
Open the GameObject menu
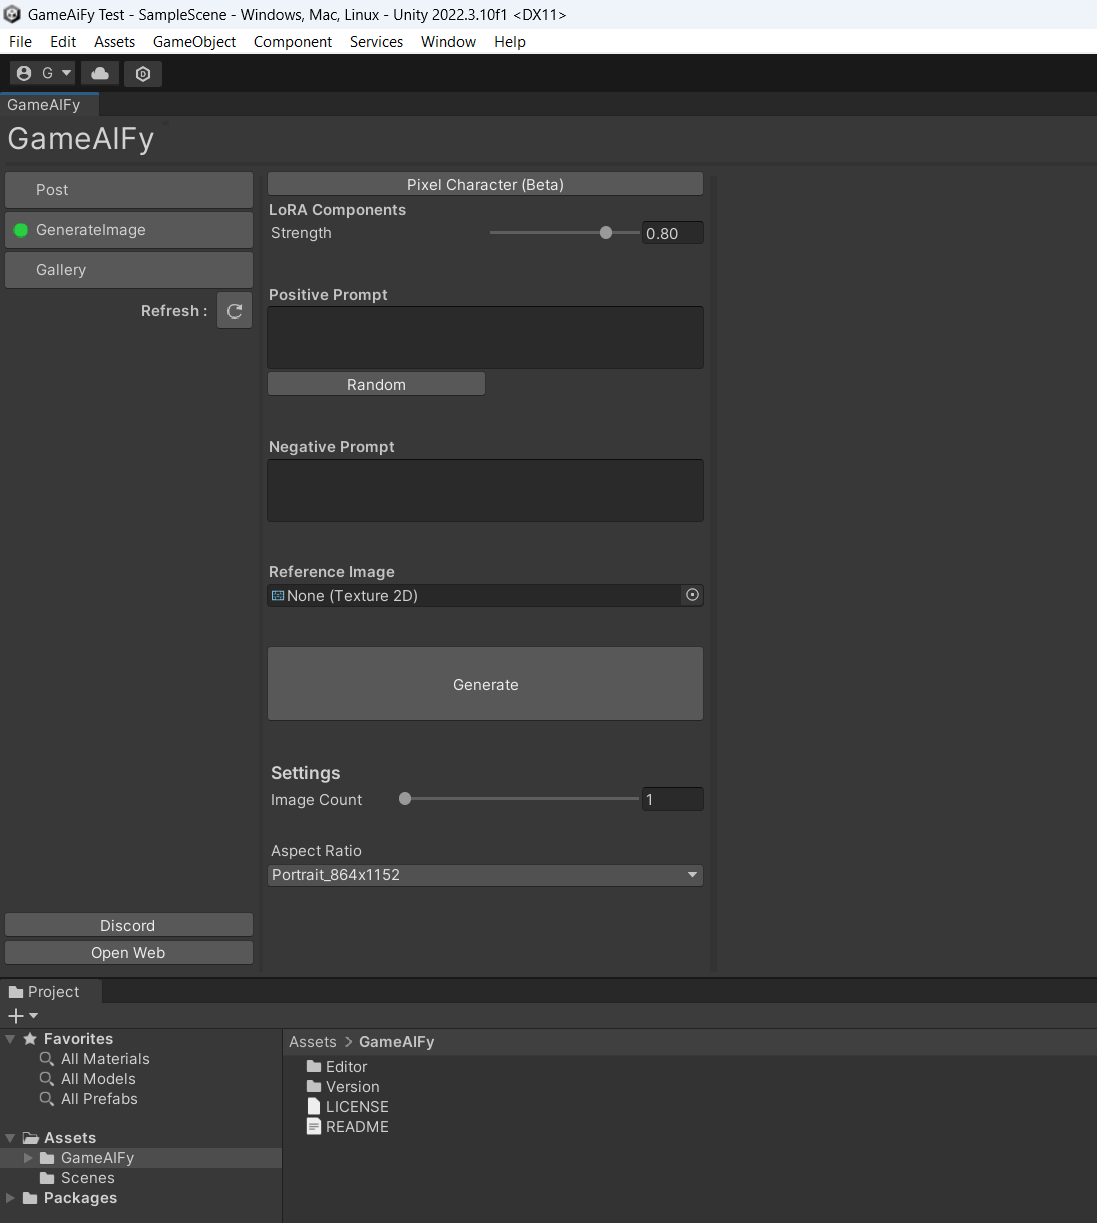pos(194,42)
